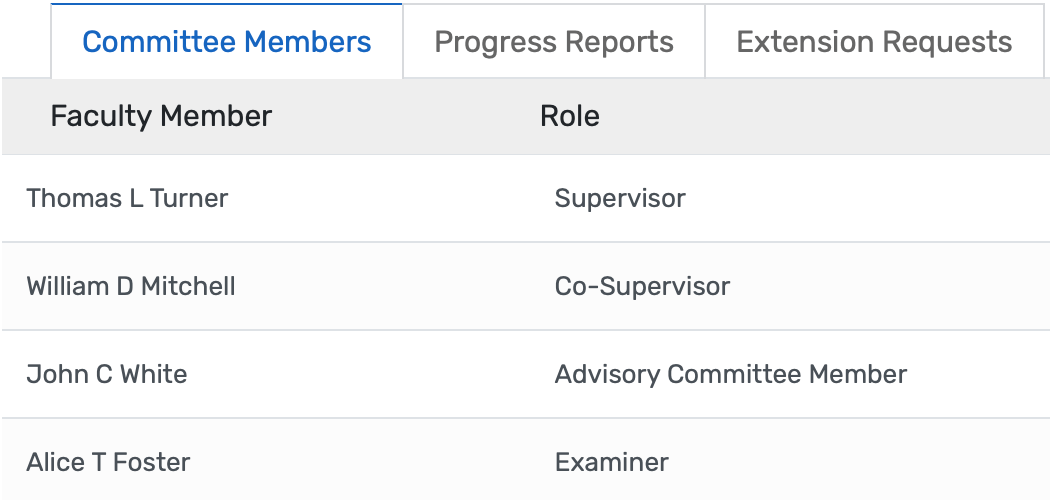The height and width of the screenshot is (500, 1050).
Task: Click on John C White's name
Action: (x=107, y=374)
